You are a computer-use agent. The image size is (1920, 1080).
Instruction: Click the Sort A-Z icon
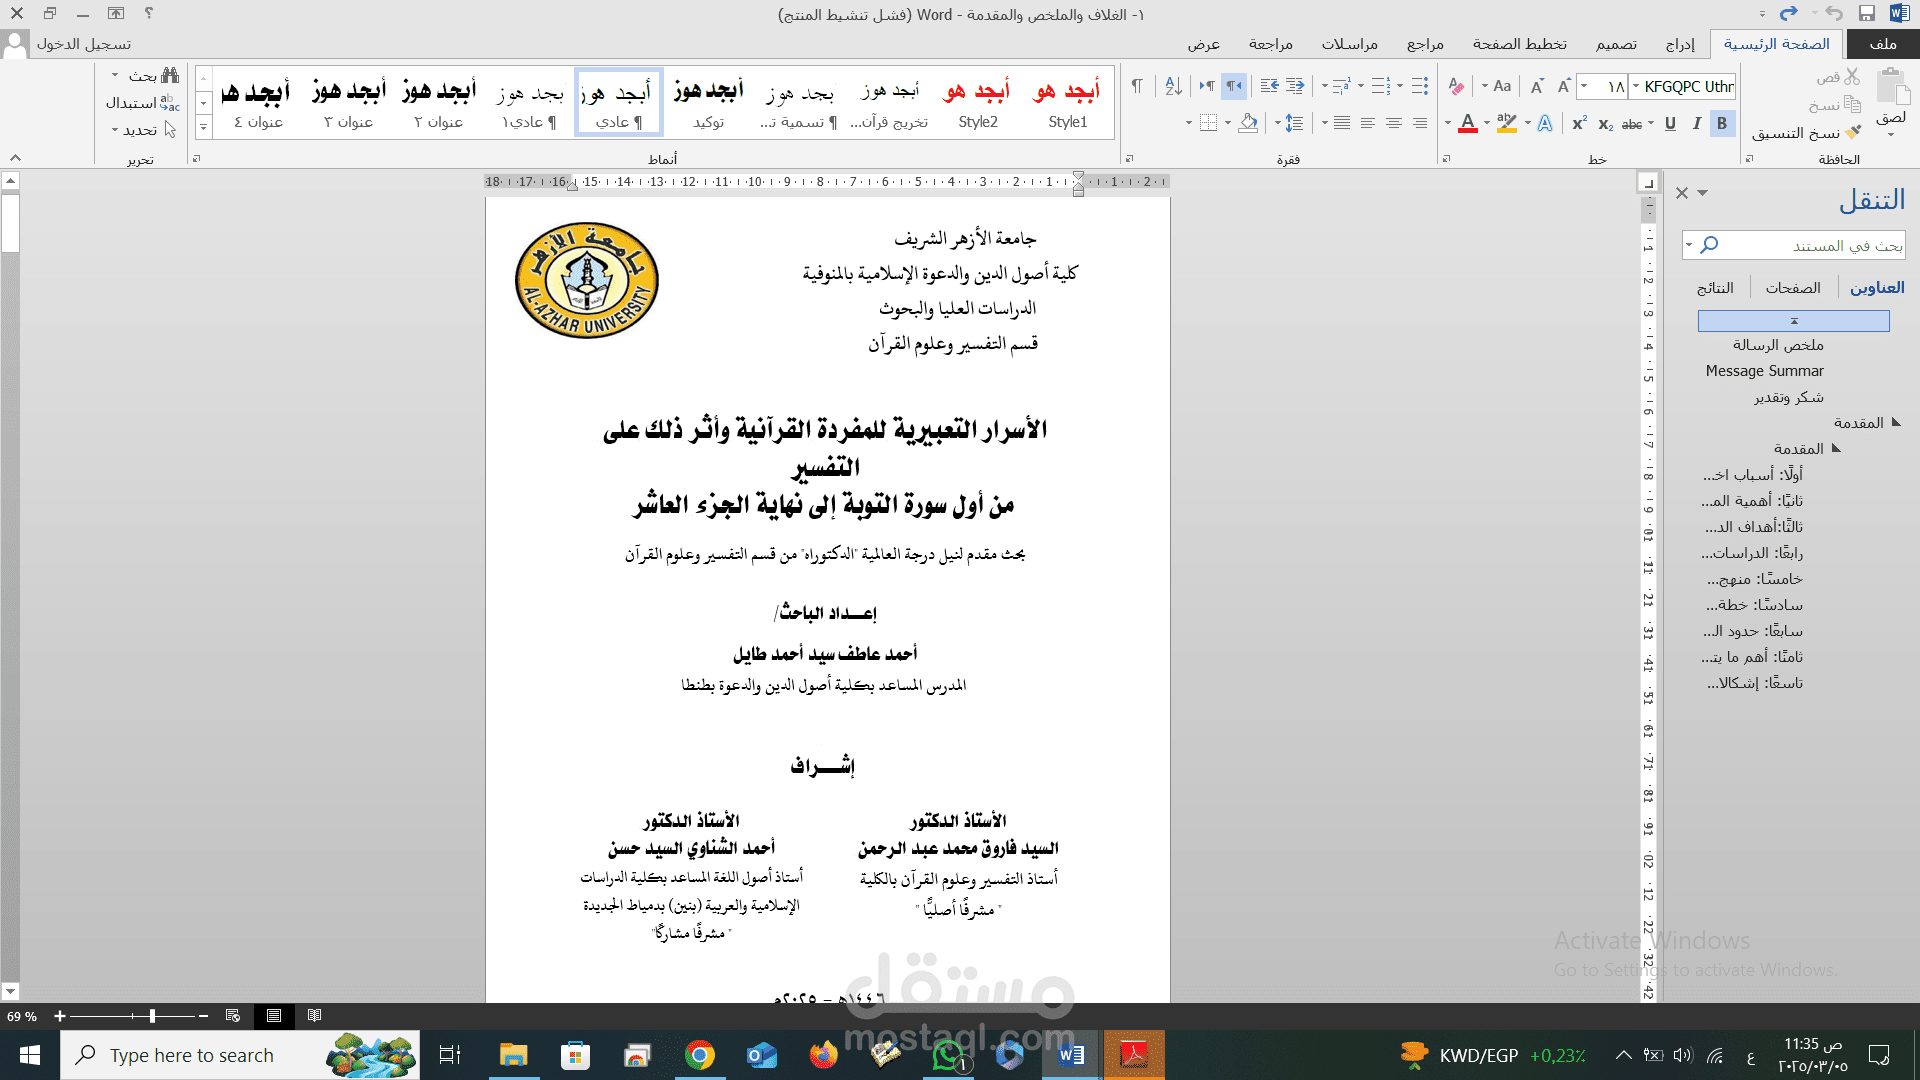point(1173,86)
